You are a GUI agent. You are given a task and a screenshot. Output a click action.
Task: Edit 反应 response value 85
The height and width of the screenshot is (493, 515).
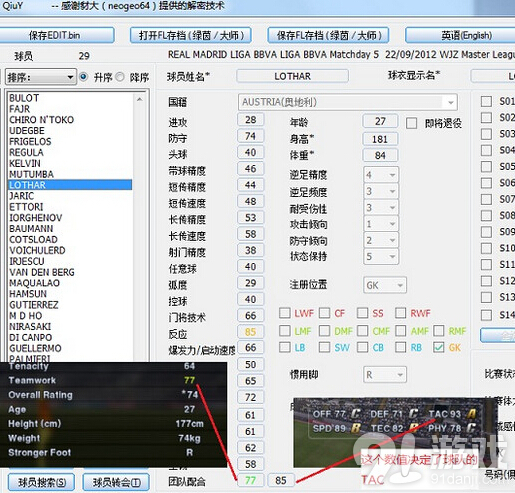point(251,332)
